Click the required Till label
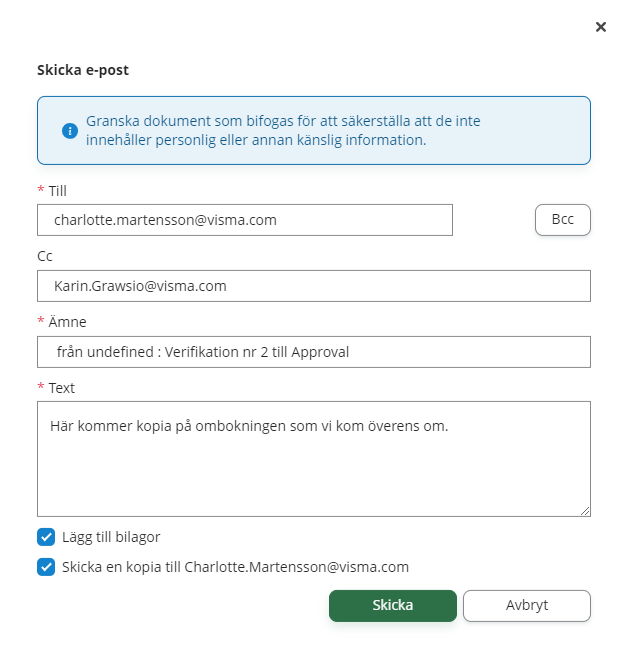This screenshot has height=658, width=627. 58,190
